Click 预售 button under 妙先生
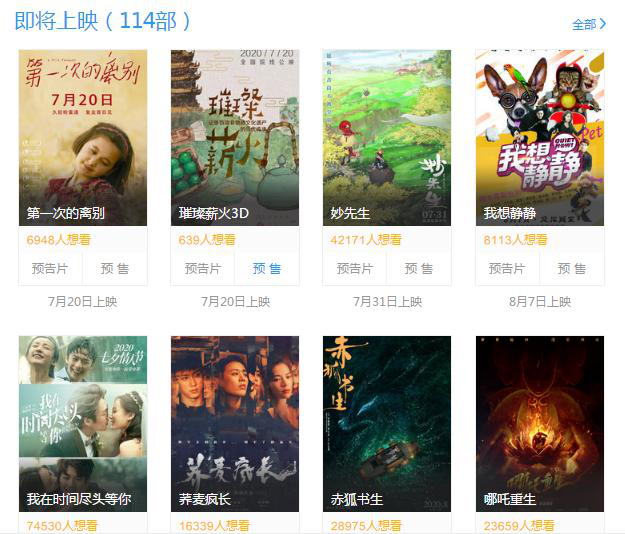The height and width of the screenshot is (534, 625). point(419,269)
